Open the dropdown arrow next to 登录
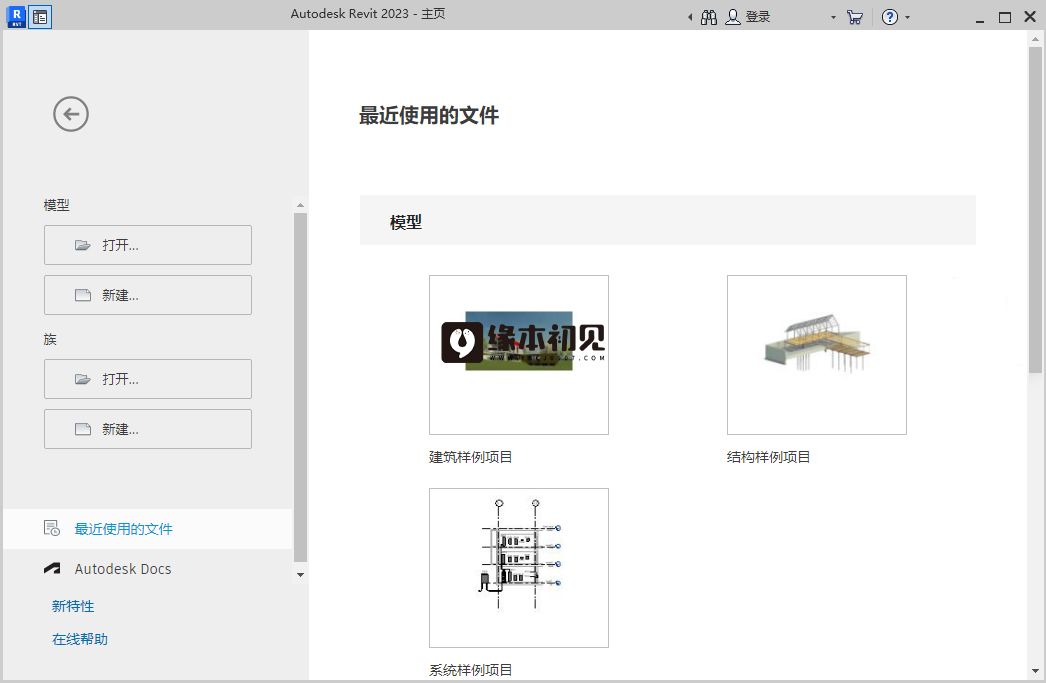 click(x=833, y=17)
